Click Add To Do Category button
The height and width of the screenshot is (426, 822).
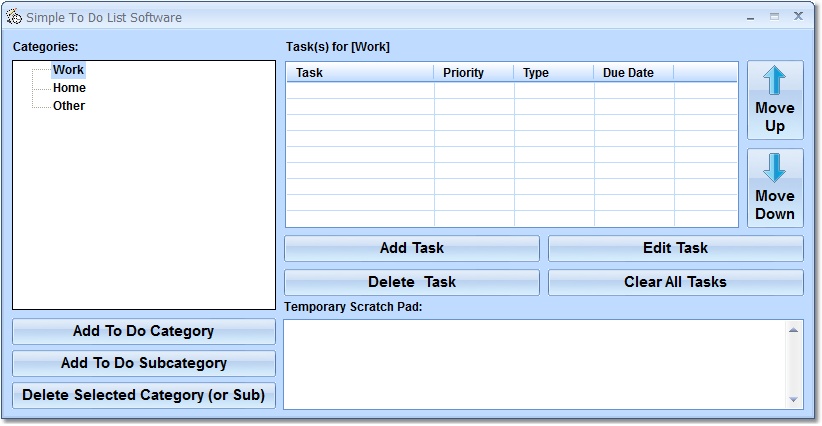tap(144, 331)
